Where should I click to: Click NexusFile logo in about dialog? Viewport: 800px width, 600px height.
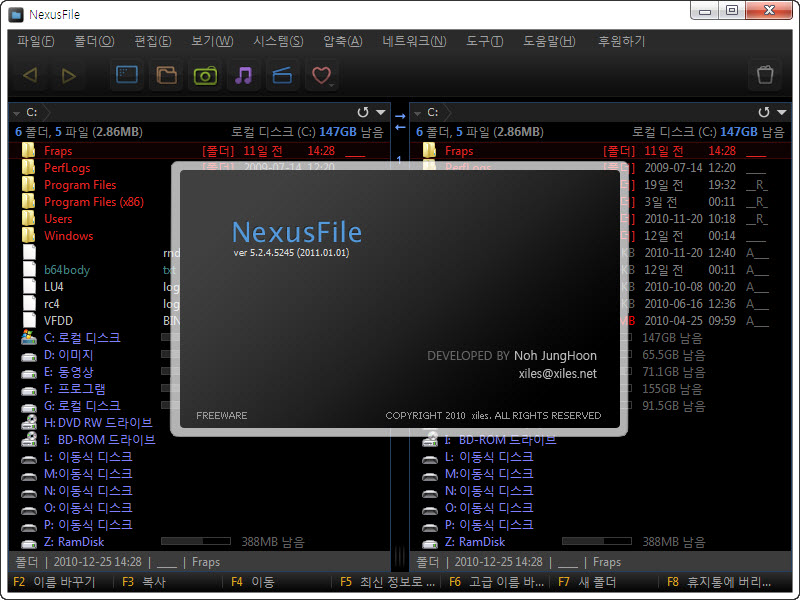(x=297, y=232)
